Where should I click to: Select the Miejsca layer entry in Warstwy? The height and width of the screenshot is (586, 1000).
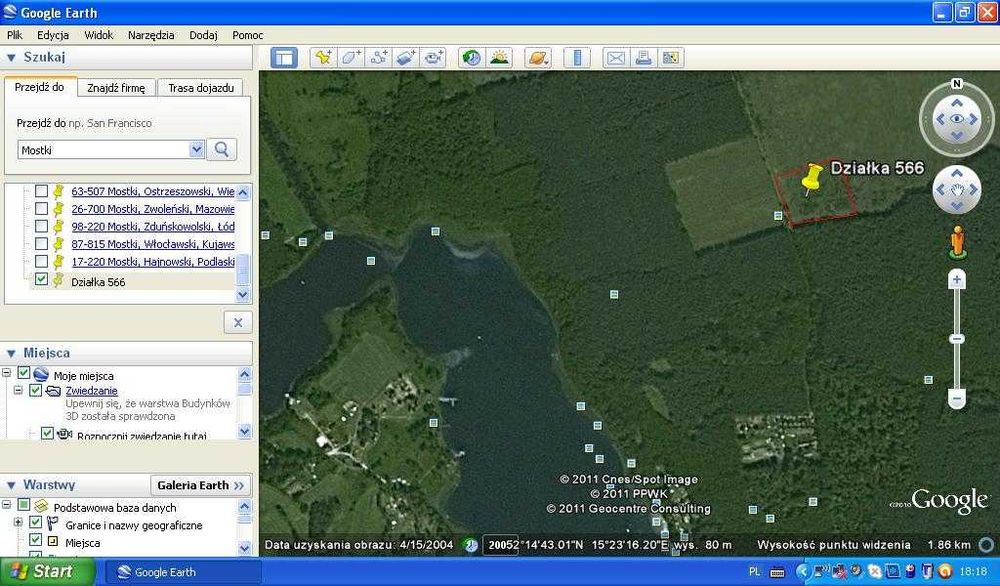pos(82,543)
